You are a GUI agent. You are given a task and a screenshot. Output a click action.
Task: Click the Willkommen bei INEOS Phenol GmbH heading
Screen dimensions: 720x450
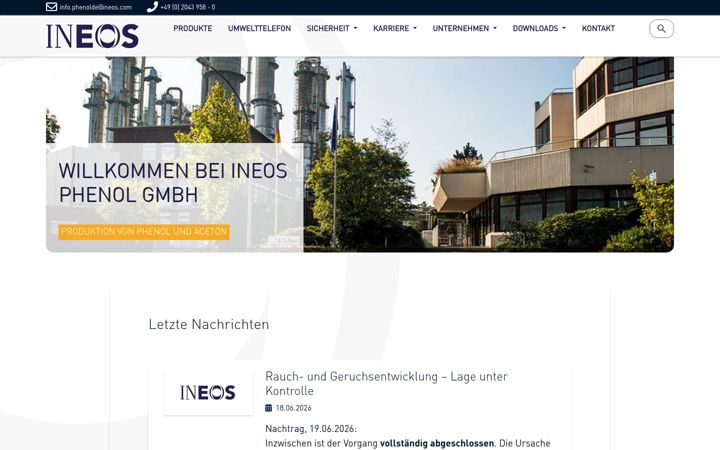pos(173,183)
